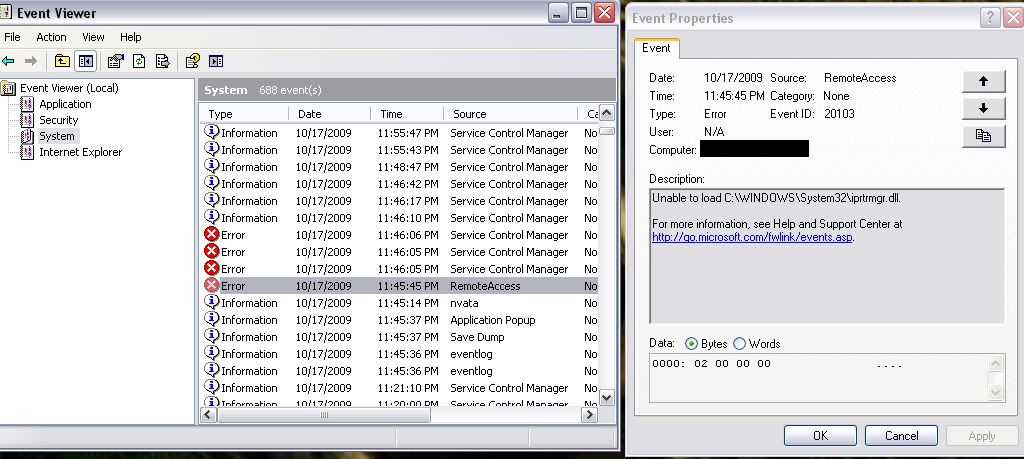
Task: Select the Application log icon in tree
Action: pyautogui.click(x=27, y=104)
